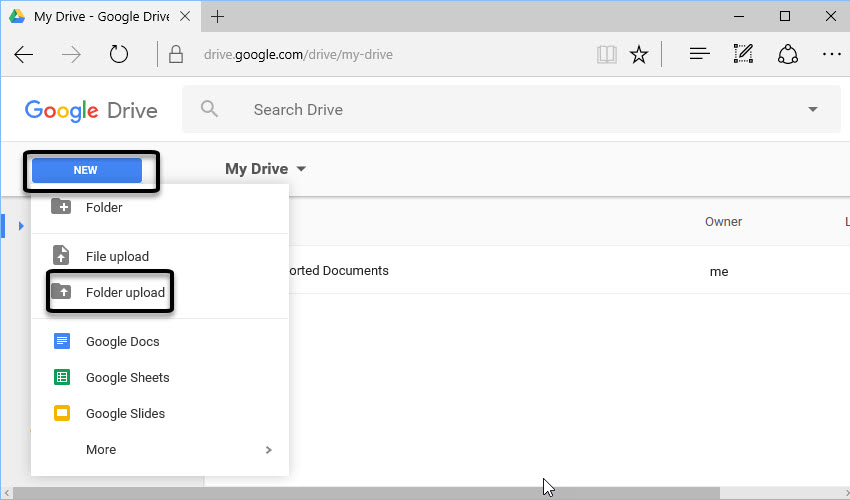Add page to favorites with star icon
The image size is (850, 500).
pos(639,54)
